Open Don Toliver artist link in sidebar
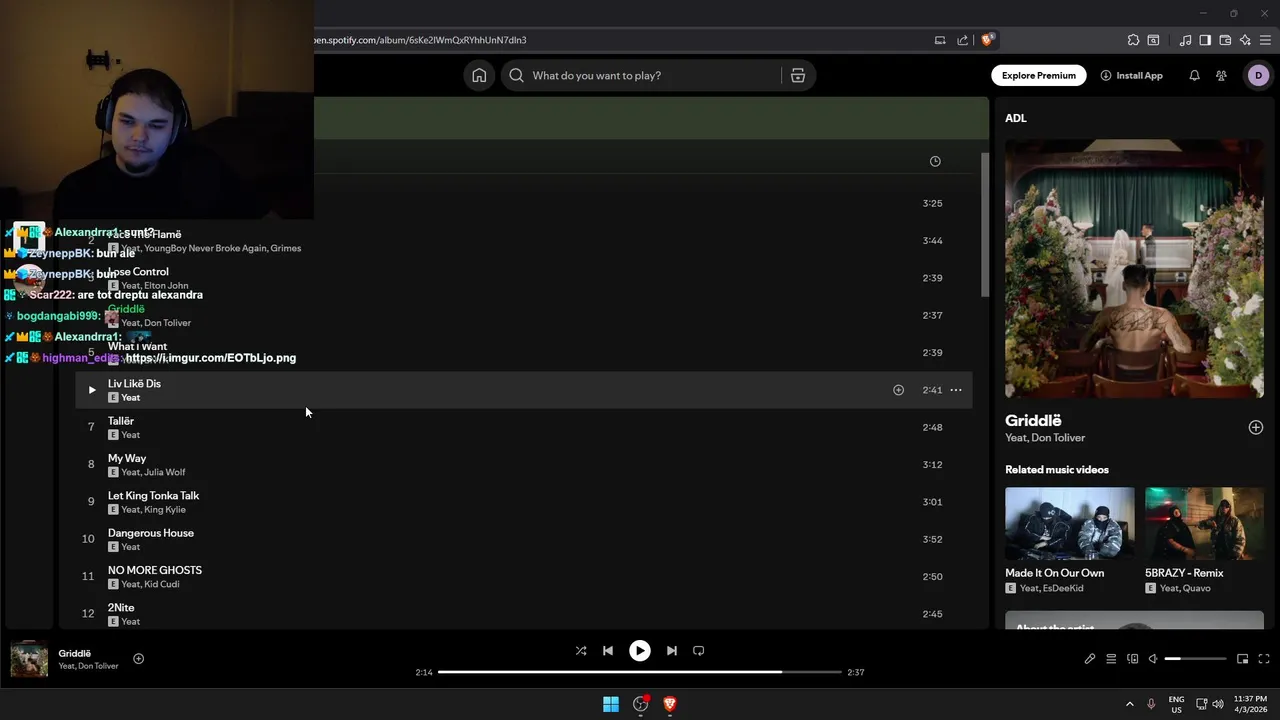The height and width of the screenshot is (720, 1280). click(x=1057, y=438)
